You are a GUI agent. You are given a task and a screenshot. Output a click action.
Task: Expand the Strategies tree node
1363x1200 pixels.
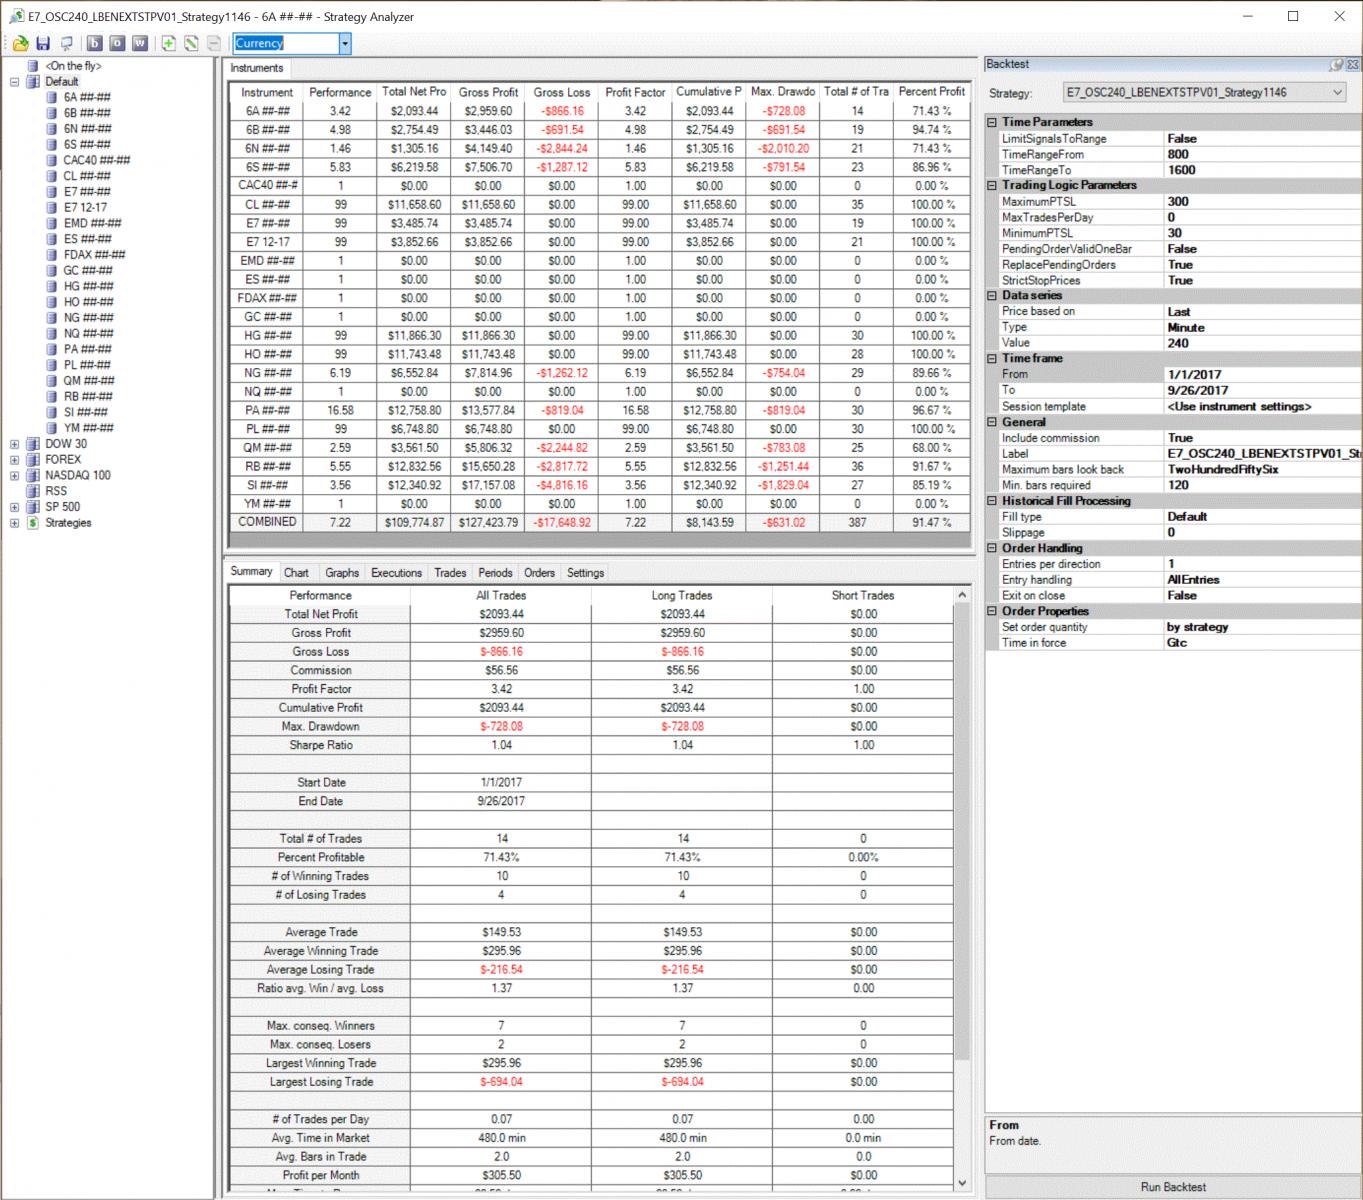click(15, 523)
